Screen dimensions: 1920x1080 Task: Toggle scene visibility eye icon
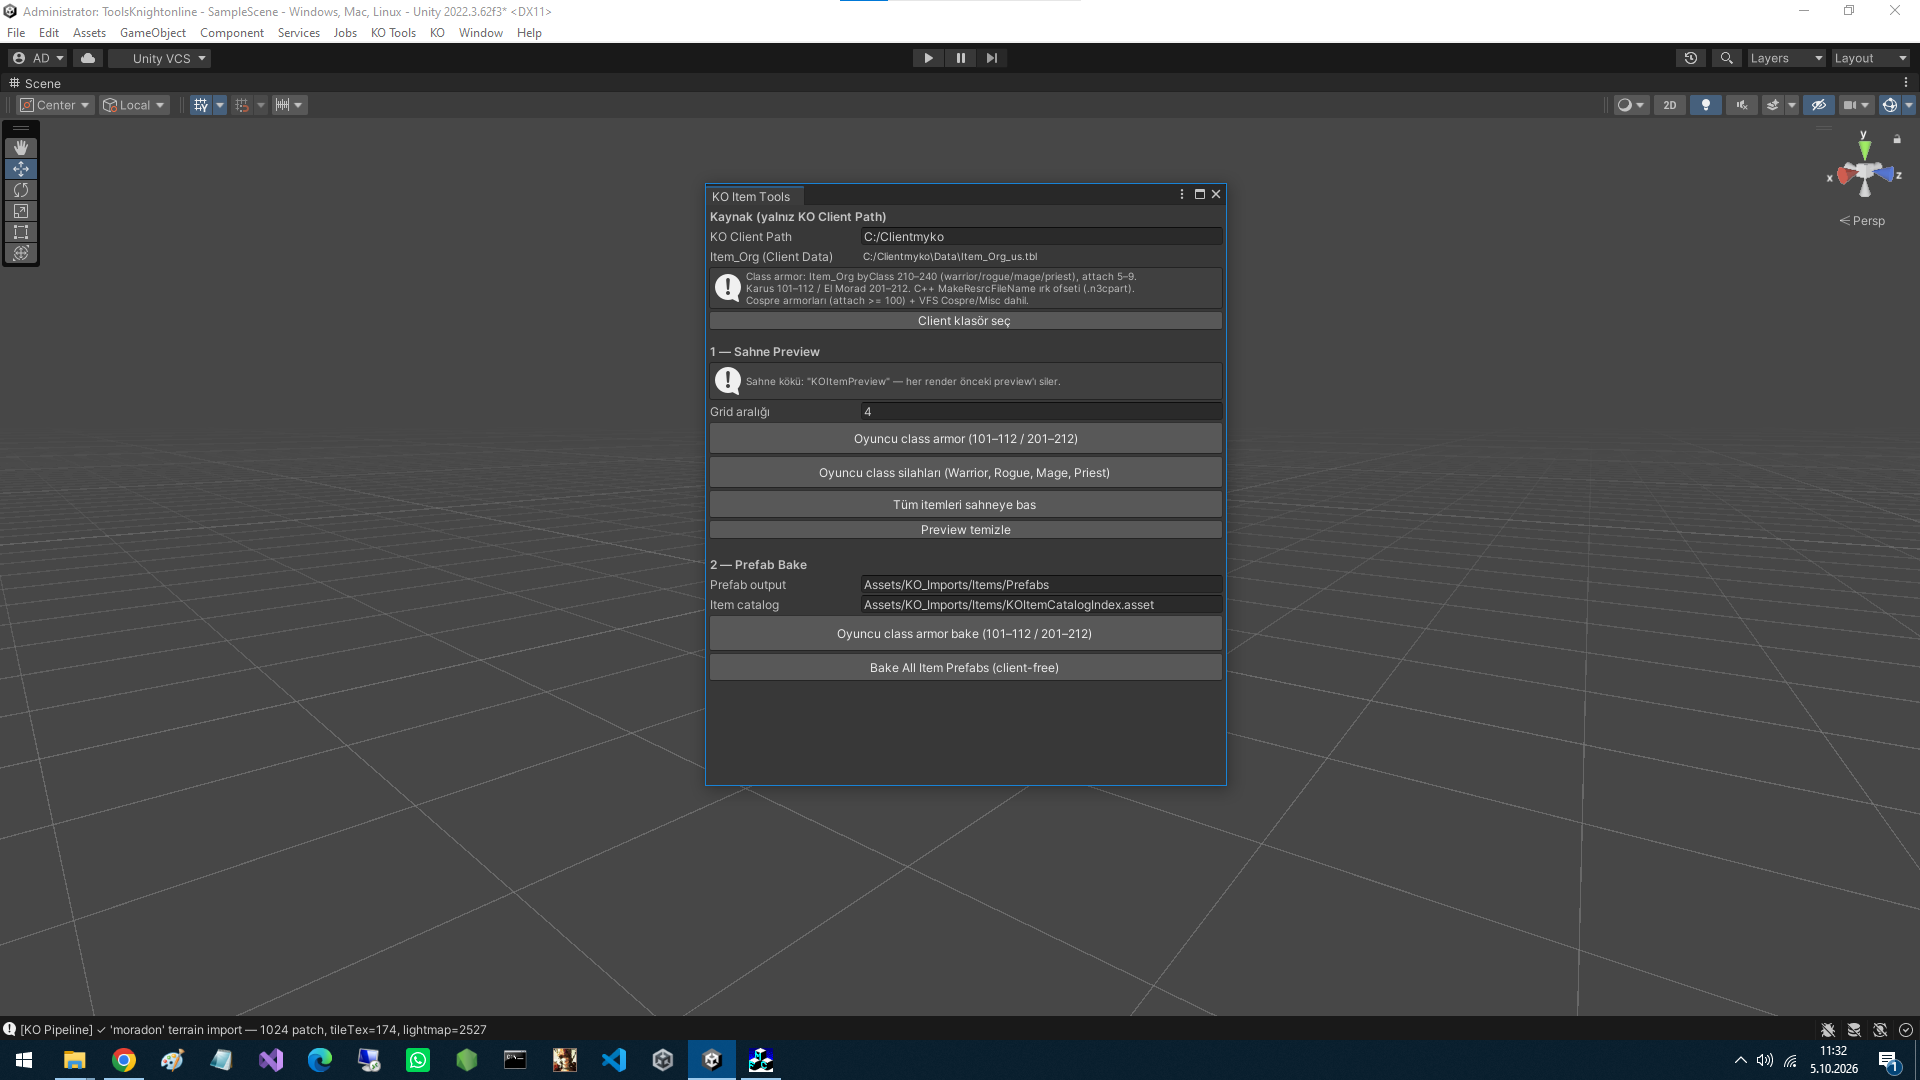[x=1819, y=105]
